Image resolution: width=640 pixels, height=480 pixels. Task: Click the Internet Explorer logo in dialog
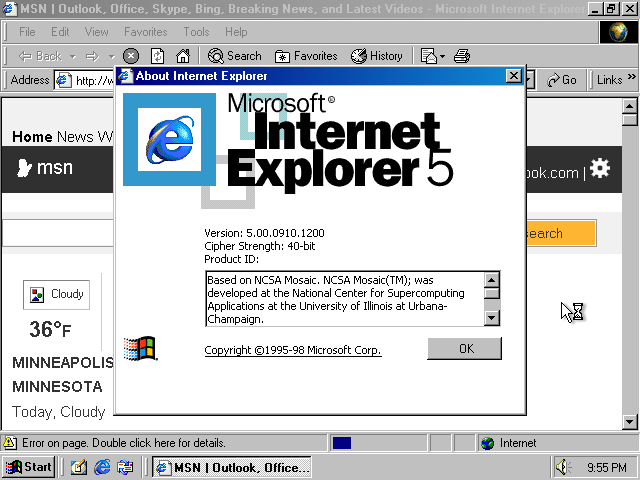[169, 139]
